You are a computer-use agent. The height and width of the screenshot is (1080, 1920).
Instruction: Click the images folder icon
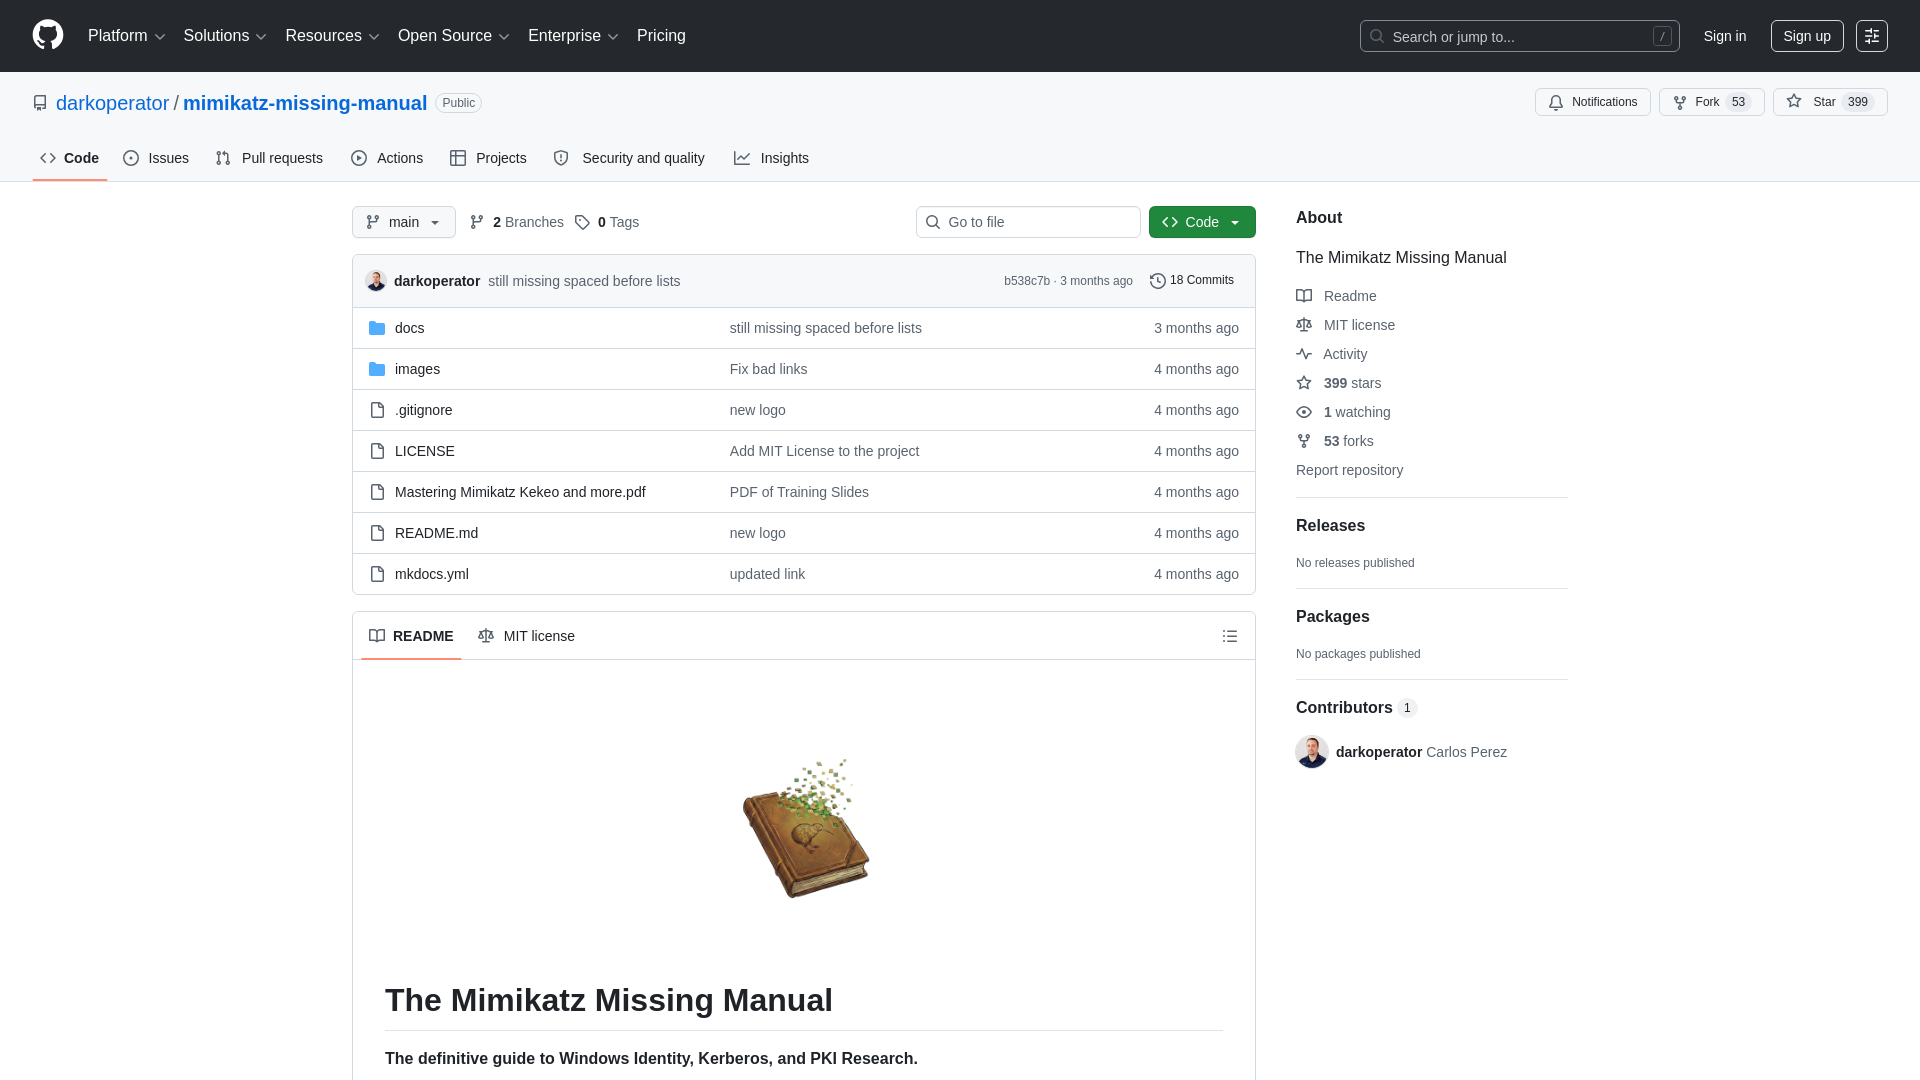coord(377,369)
